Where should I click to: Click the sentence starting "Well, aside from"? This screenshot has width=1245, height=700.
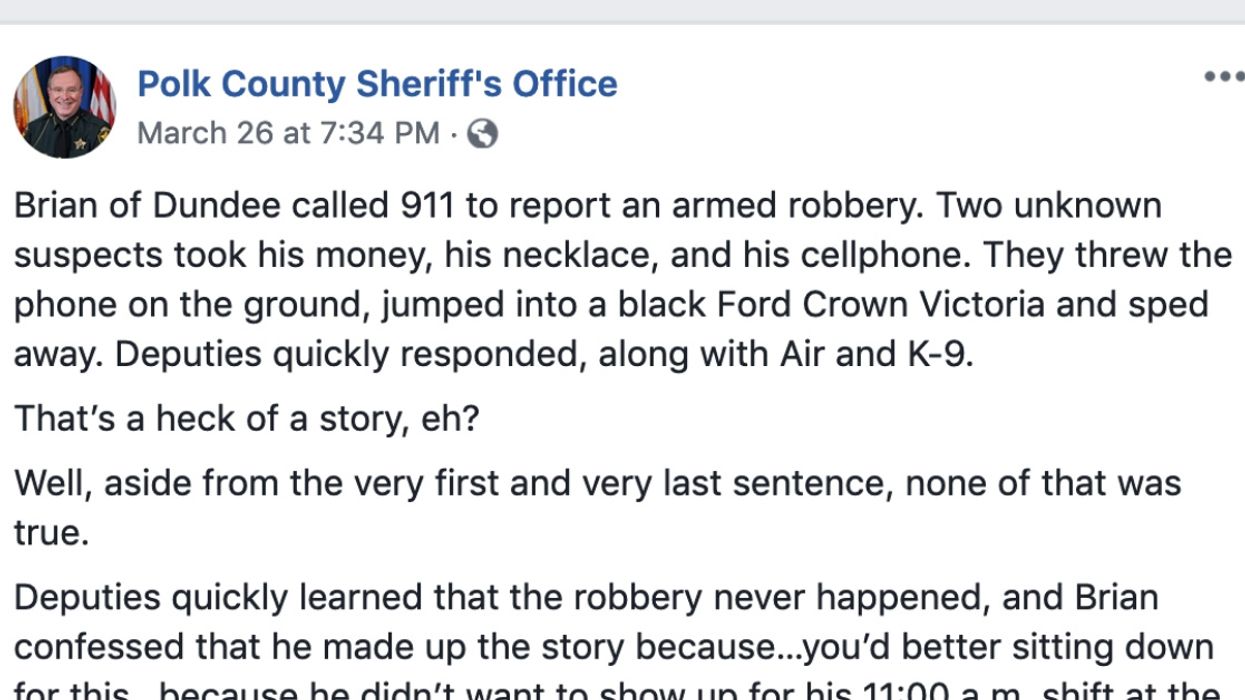pos(597,484)
